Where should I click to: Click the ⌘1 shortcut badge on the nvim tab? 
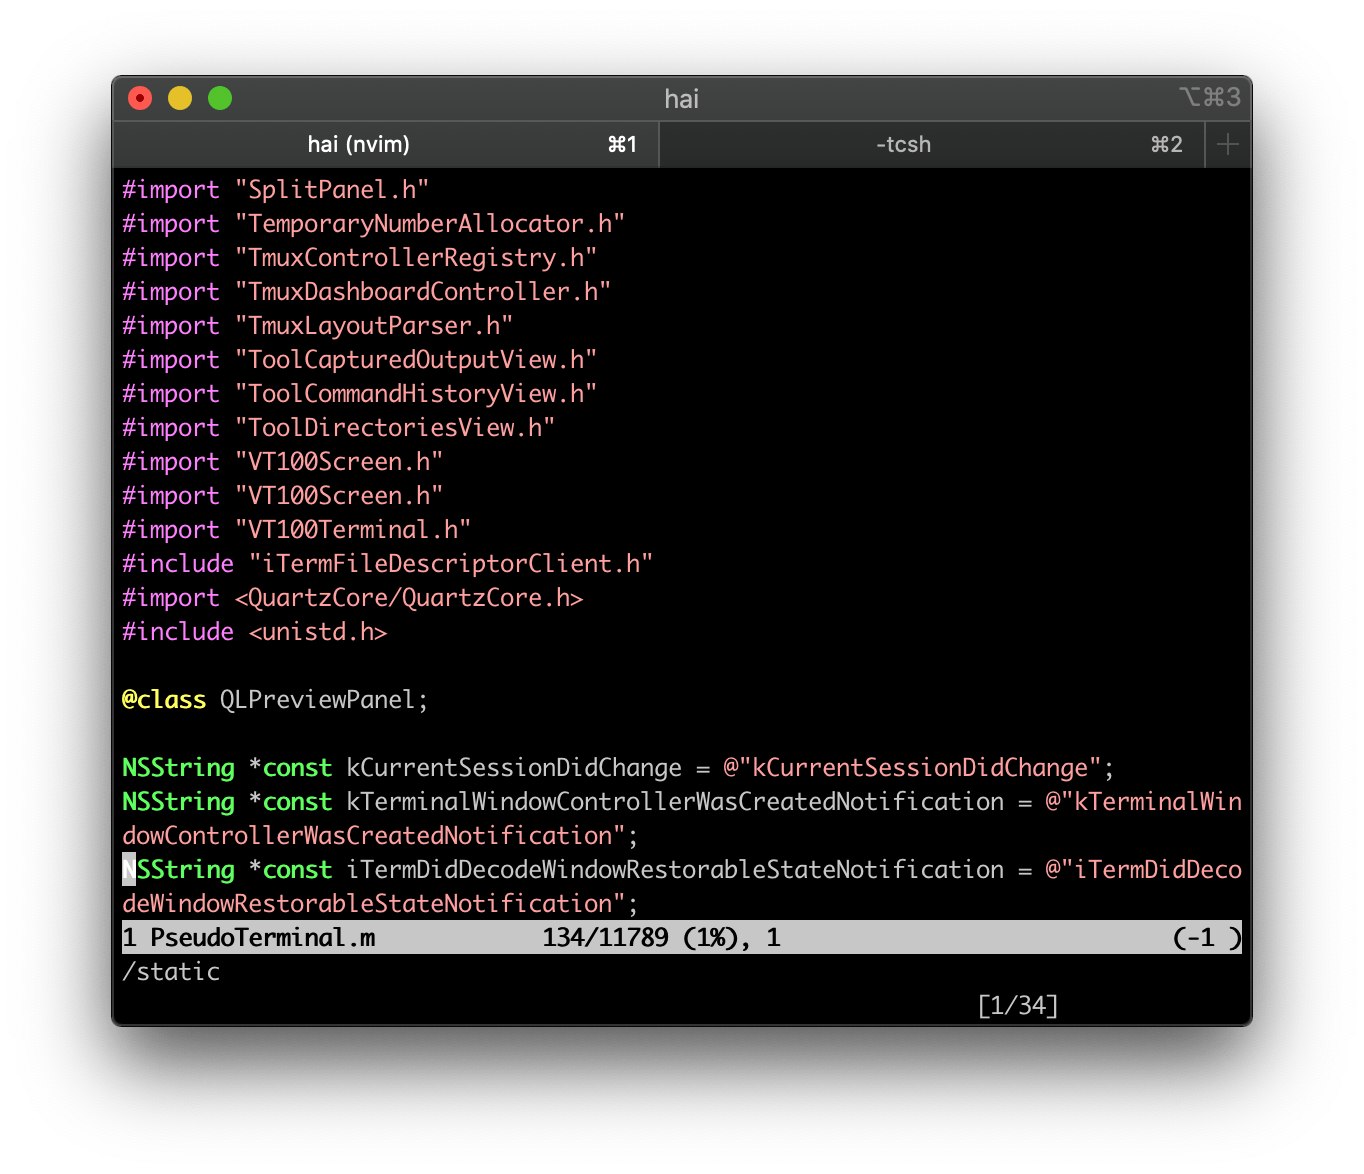(x=623, y=144)
